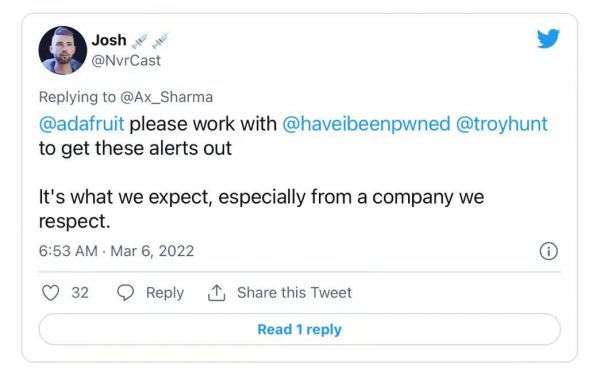Like the tweet with heart icon
600x374 pixels.
tap(50, 293)
